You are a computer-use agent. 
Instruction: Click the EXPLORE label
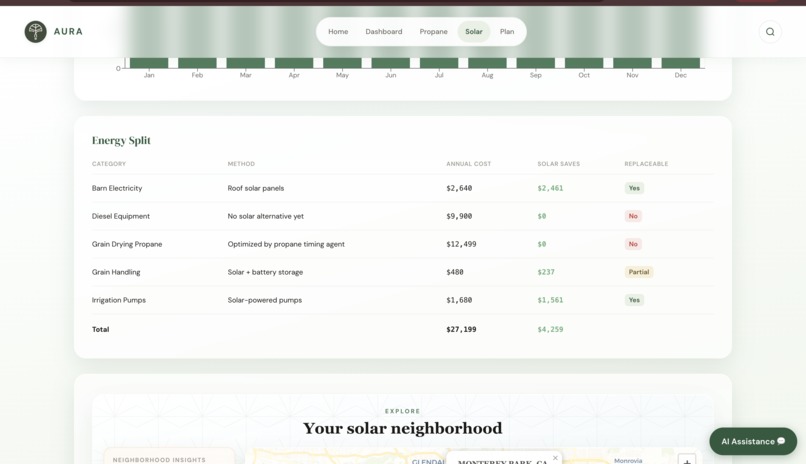click(402, 411)
